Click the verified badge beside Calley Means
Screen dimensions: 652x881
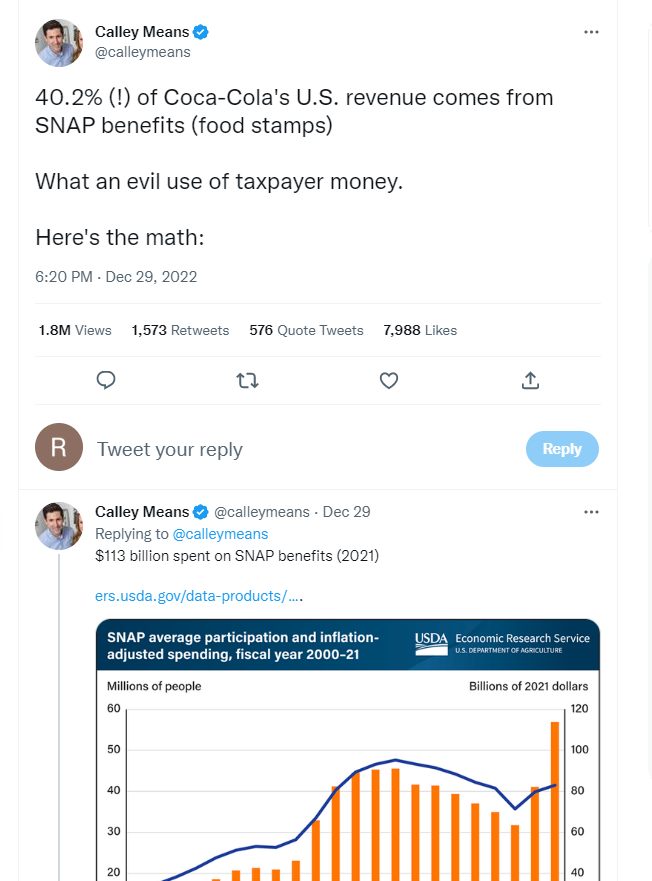tap(201, 32)
